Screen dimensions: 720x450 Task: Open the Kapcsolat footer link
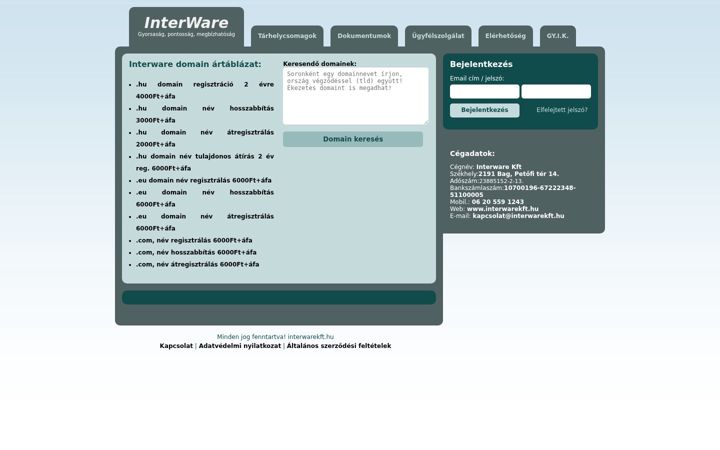pos(176,346)
